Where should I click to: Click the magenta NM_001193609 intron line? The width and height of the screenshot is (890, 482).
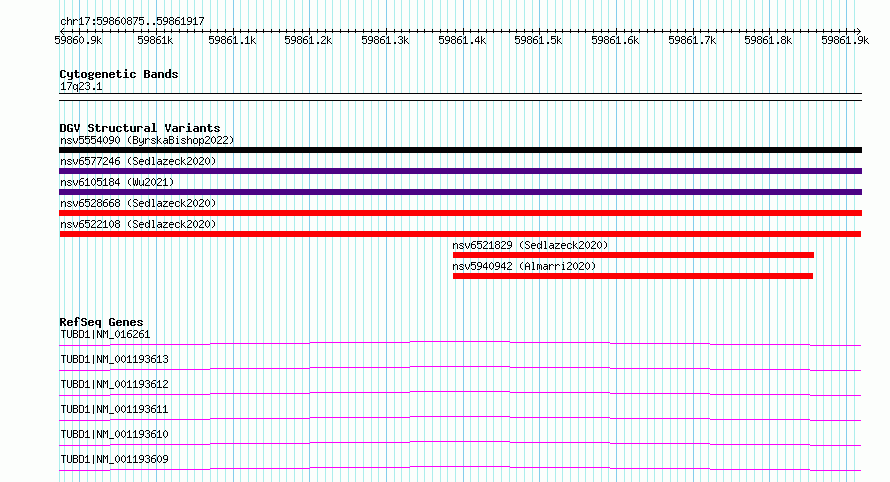tap(460, 467)
